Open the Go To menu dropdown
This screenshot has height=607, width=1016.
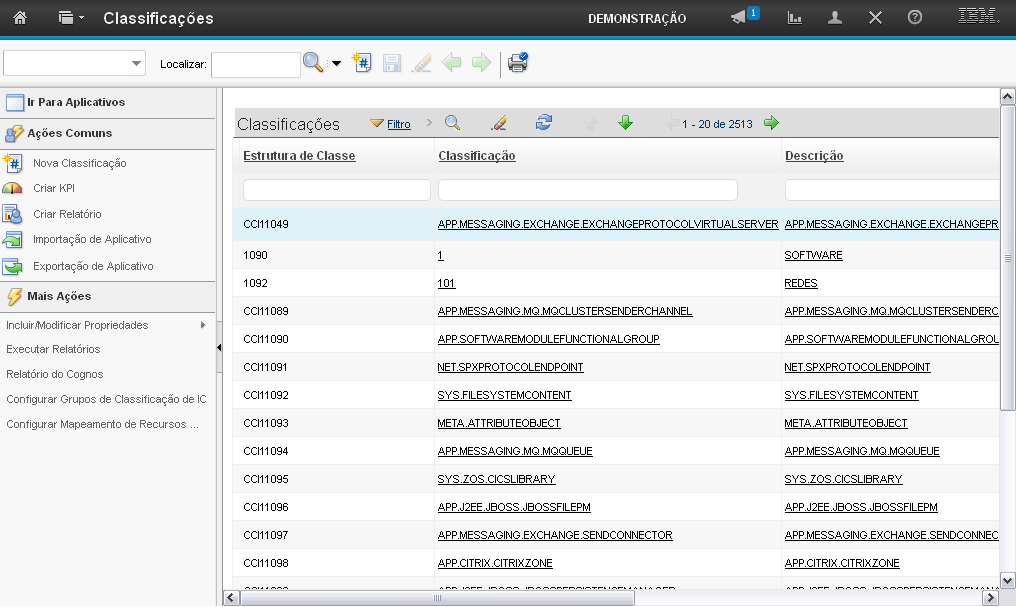[x=69, y=18]
